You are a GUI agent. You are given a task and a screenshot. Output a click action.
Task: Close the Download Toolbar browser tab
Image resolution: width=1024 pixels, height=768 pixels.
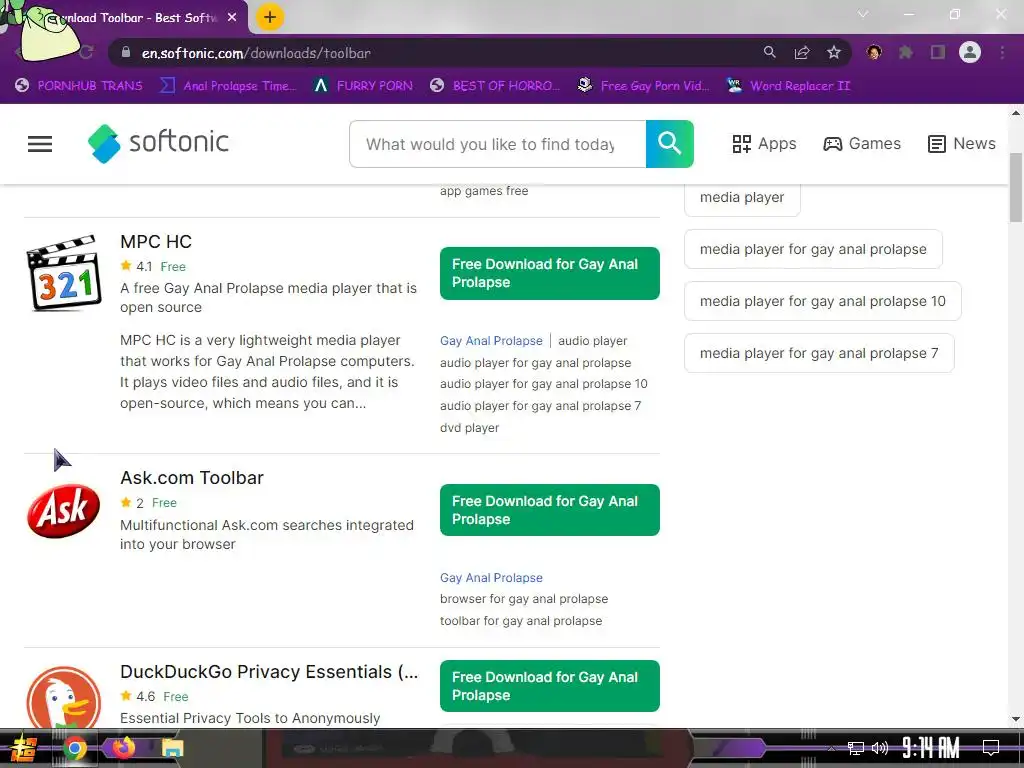coord(232,18)
